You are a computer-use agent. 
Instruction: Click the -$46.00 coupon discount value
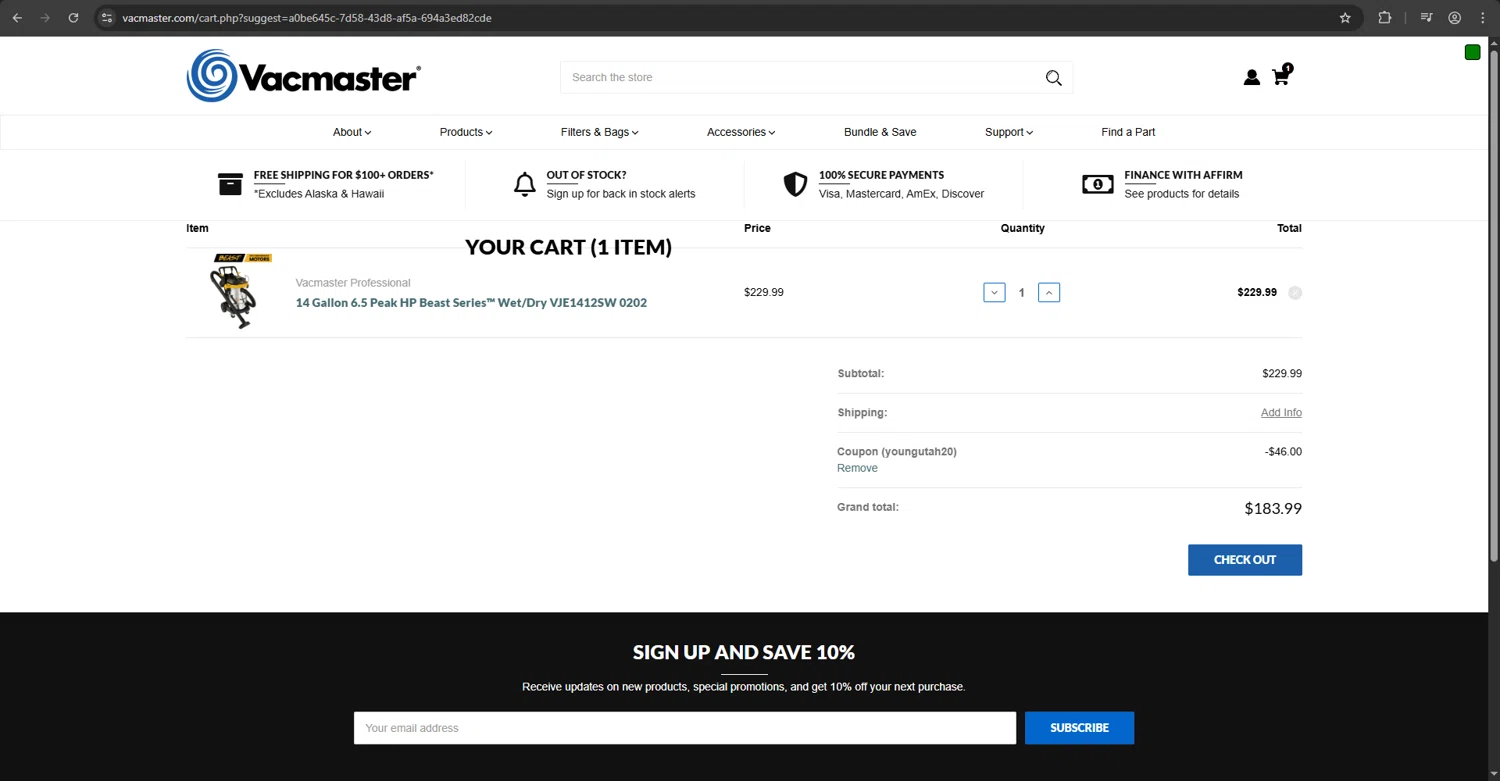click(1283, 452)
